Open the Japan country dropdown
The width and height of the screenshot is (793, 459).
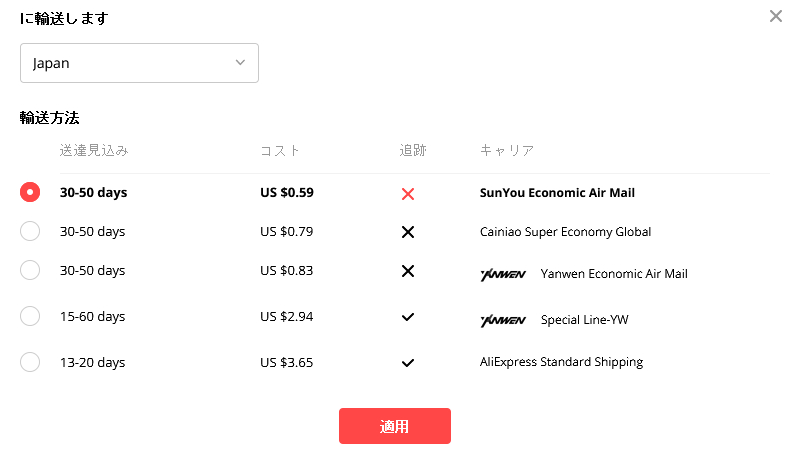tap(139, 63)
